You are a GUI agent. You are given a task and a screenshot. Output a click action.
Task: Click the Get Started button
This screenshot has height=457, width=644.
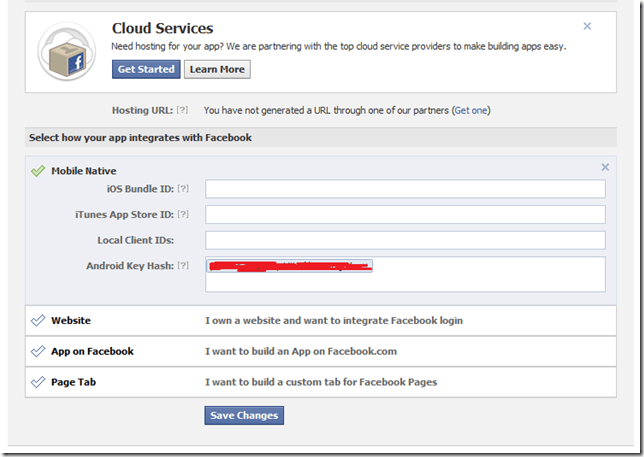pyautogui.click(x=146, y=69)
